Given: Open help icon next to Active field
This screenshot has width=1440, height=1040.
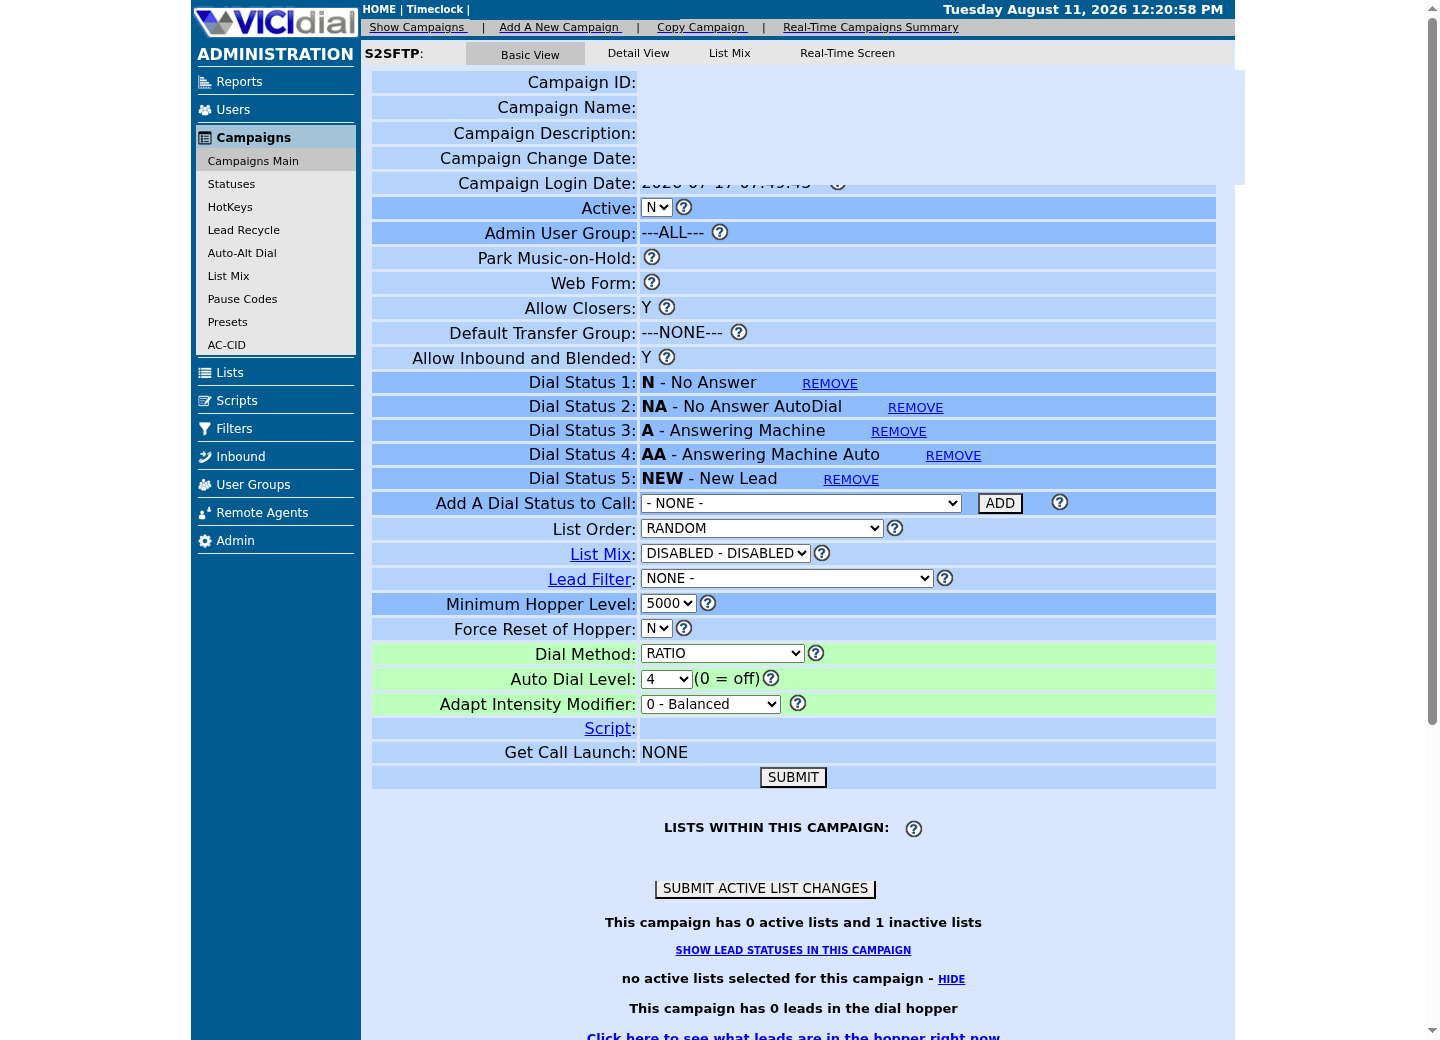Looking at the screenshot, I should [684, 207].
